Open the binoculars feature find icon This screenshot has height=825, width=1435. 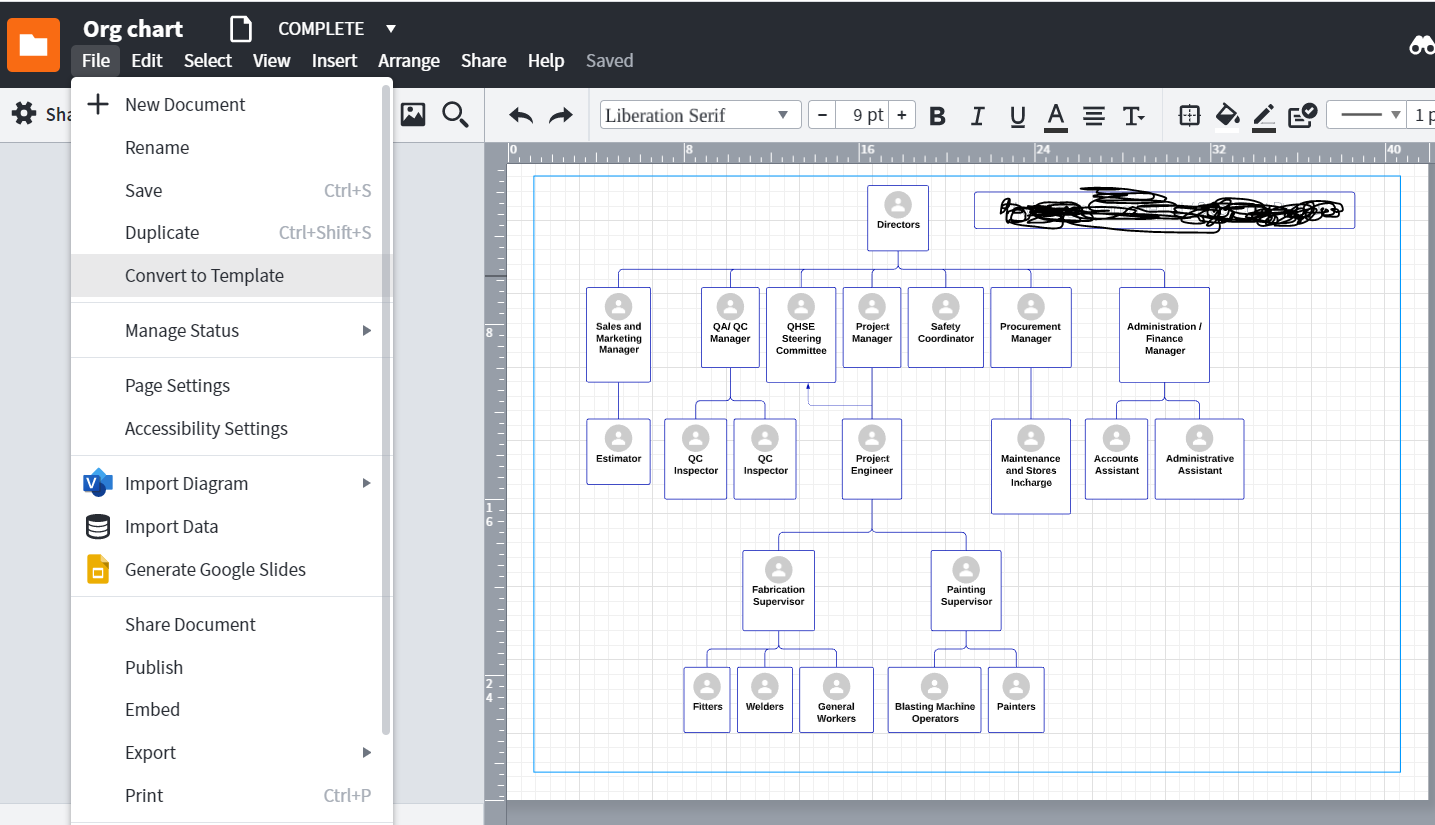pyautogui.click(x=1421, y=45)
